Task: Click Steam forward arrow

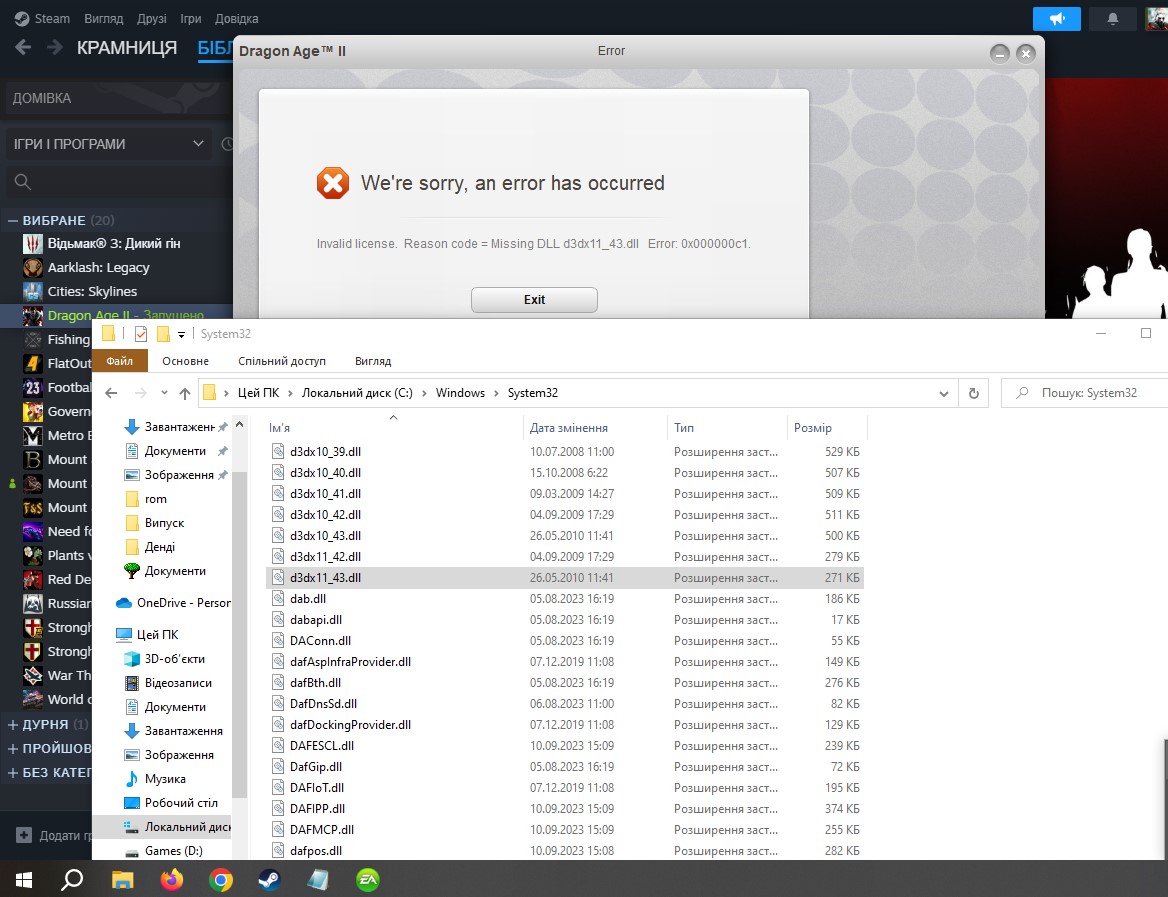Action: tap(54, 48)
